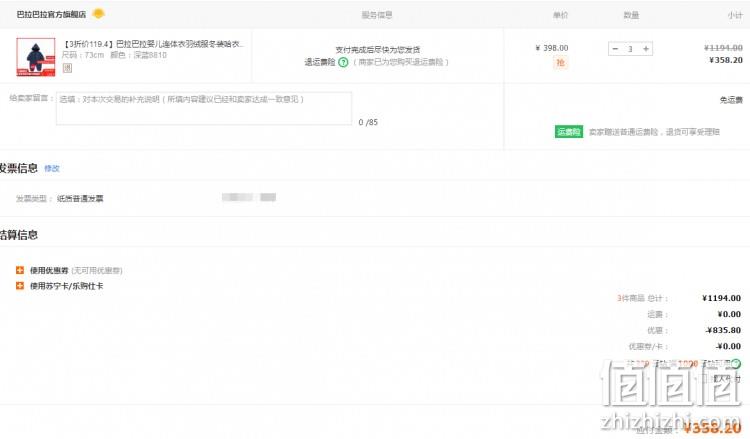Open the baby down-suit product thumbnail
The image size is (750, 439).
click(x=36, y=57)
